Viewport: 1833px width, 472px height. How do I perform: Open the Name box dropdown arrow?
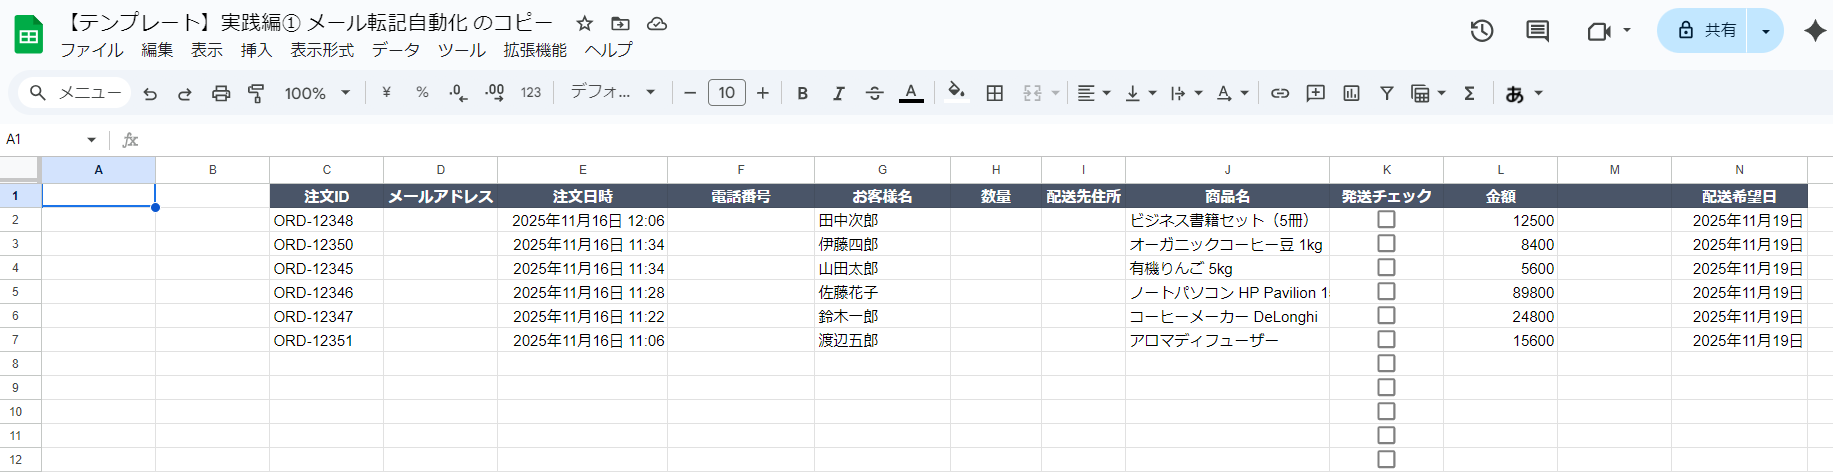tap(91, 140)
